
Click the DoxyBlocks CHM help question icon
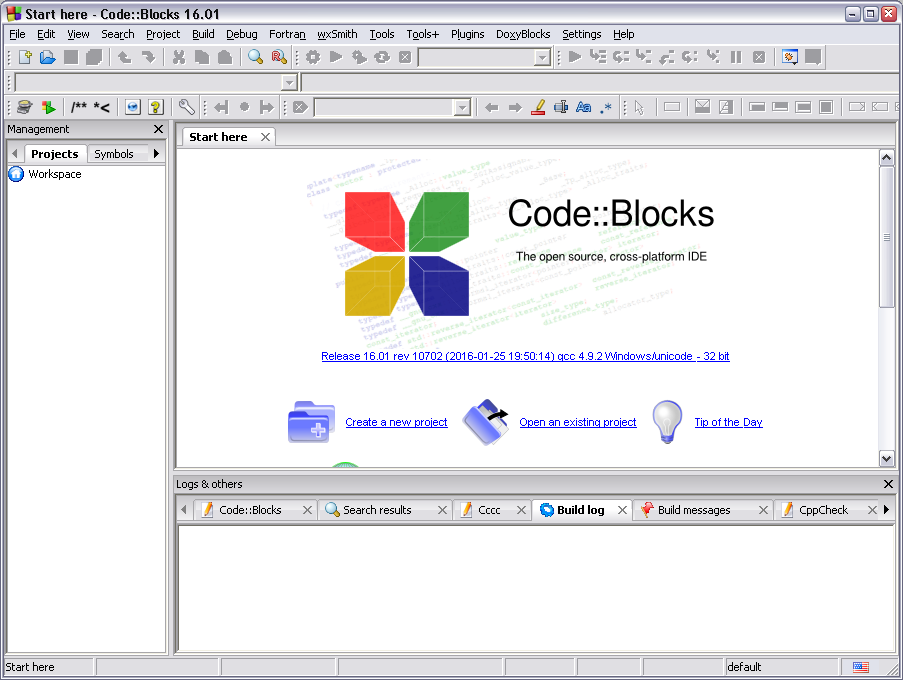(156, 107)
